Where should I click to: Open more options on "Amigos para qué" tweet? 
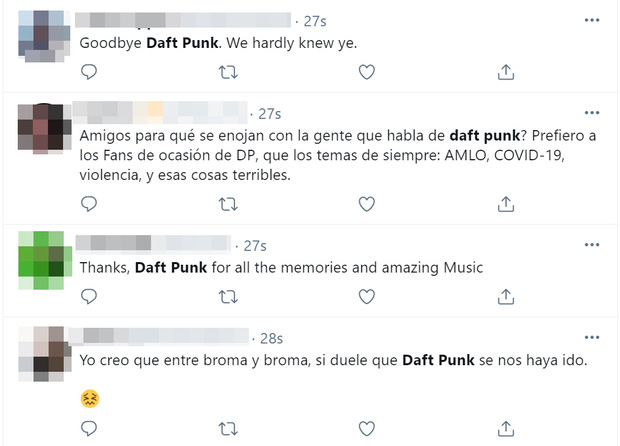[x=592, y=113]
